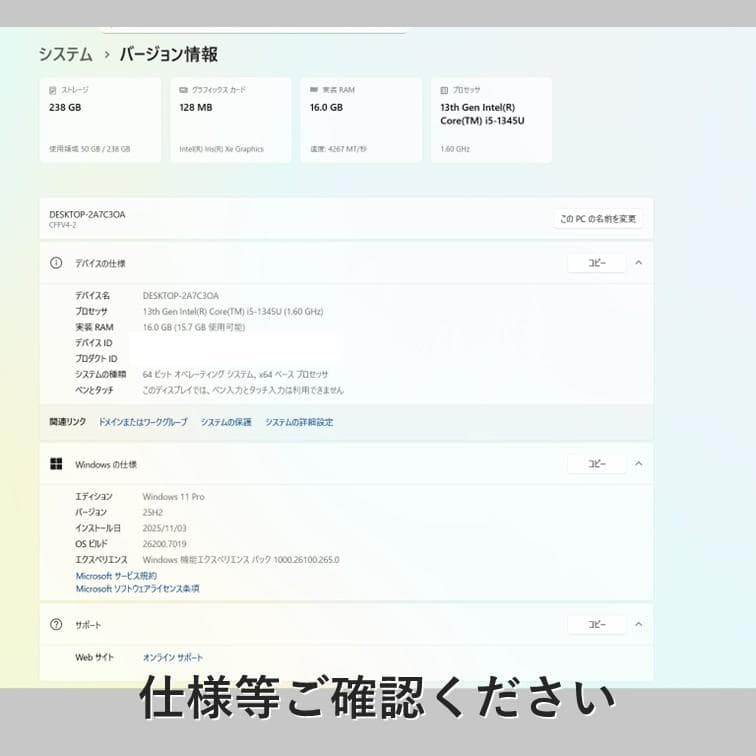
Task: Select the CFFV4-2 model text under PC name
Action: click(x=63, y=225)
